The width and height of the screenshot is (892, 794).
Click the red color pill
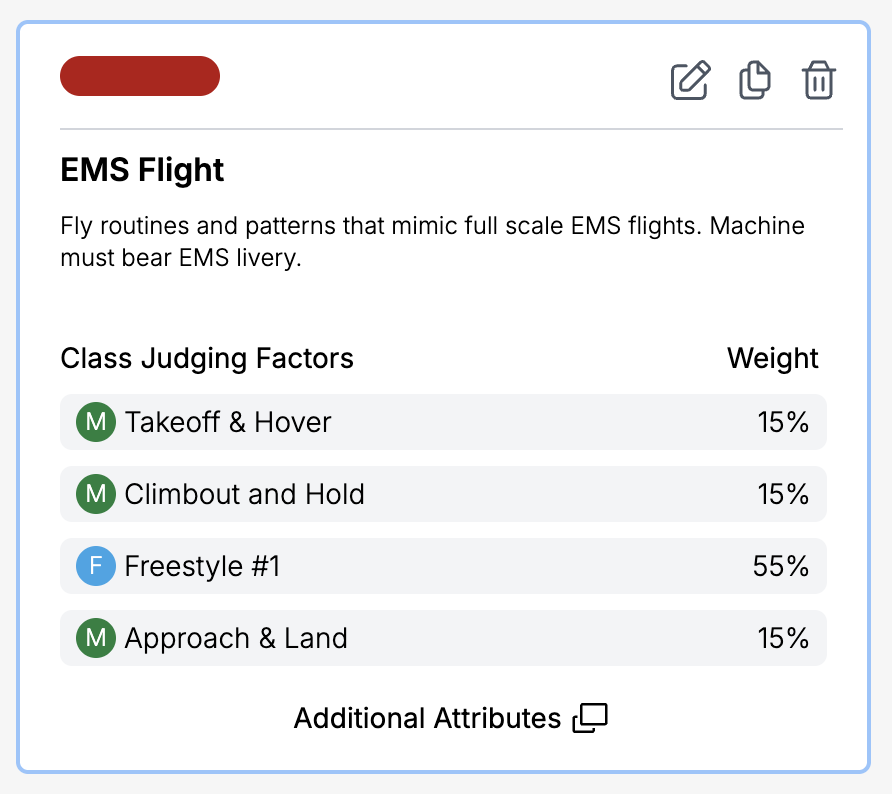140,76
